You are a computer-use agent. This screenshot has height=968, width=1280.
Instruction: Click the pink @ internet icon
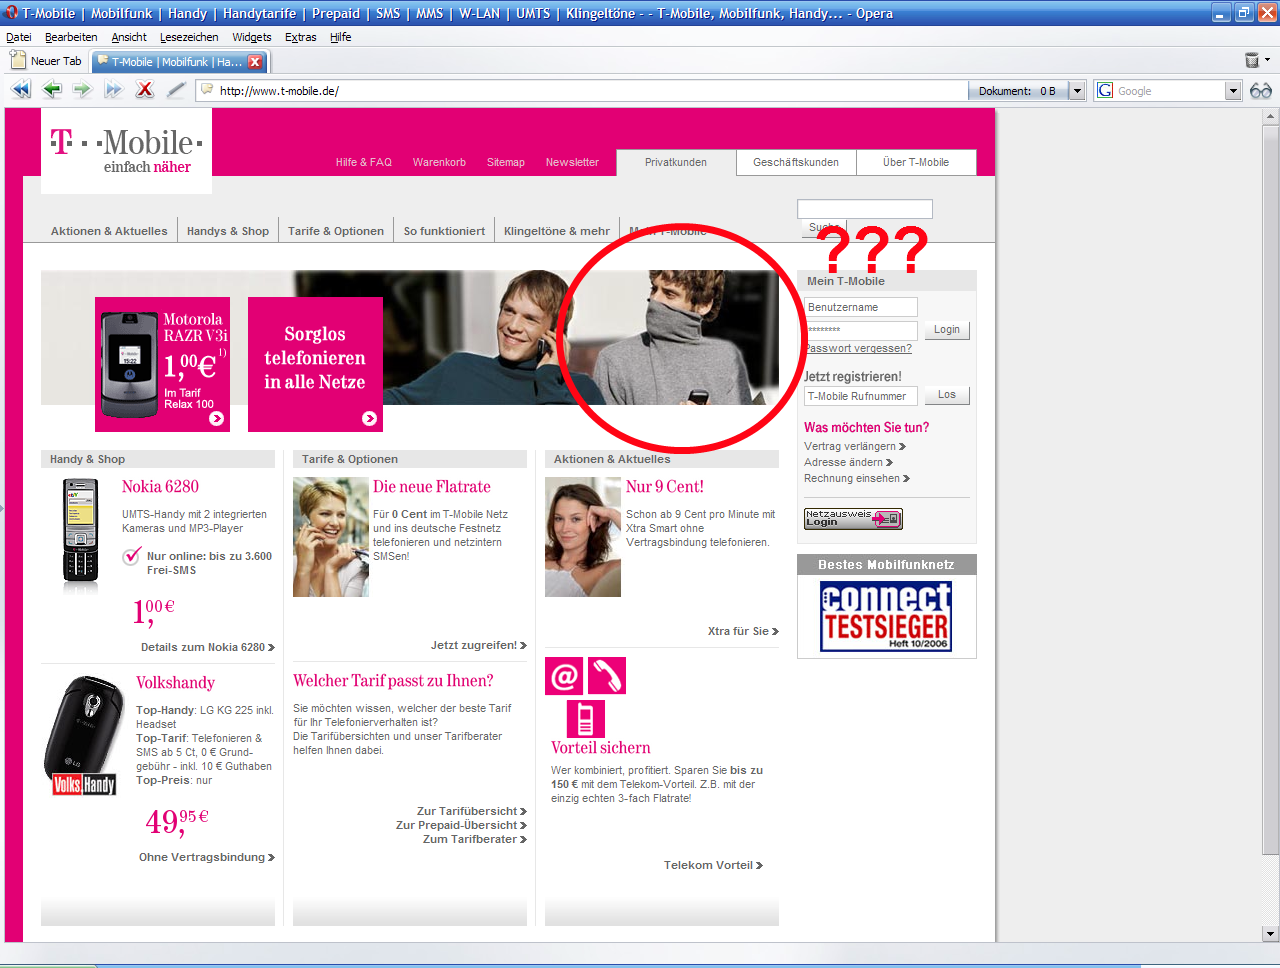point(564,676)
